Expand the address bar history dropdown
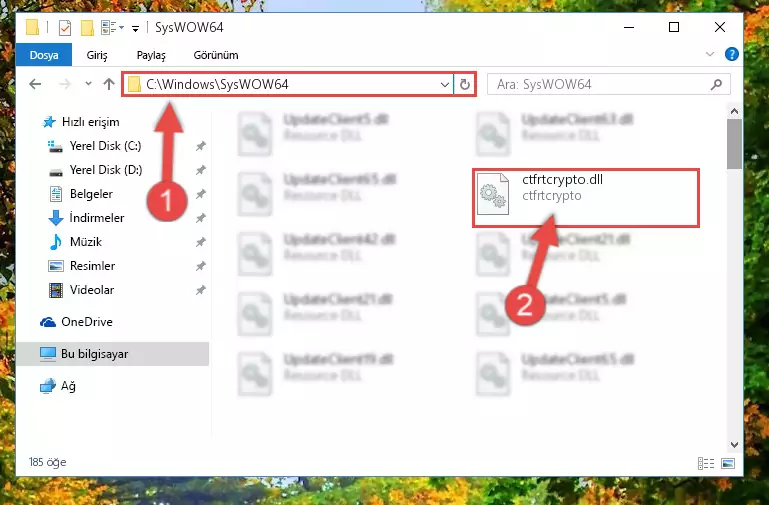 (x=444, y=85)
